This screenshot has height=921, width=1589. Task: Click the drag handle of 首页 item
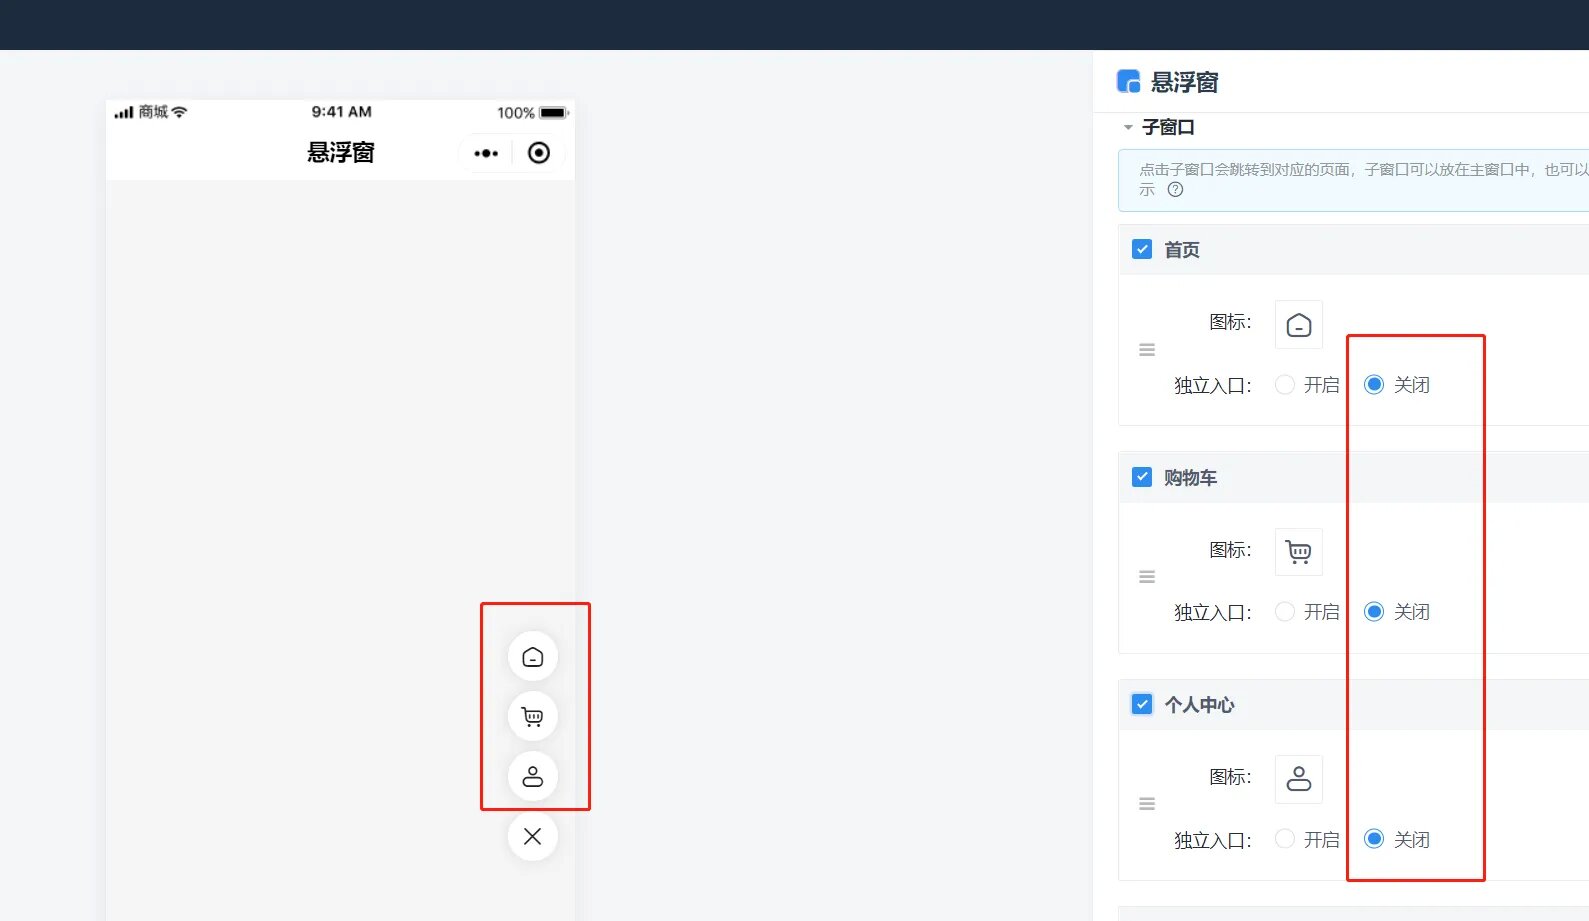(x=1147, y=350)
